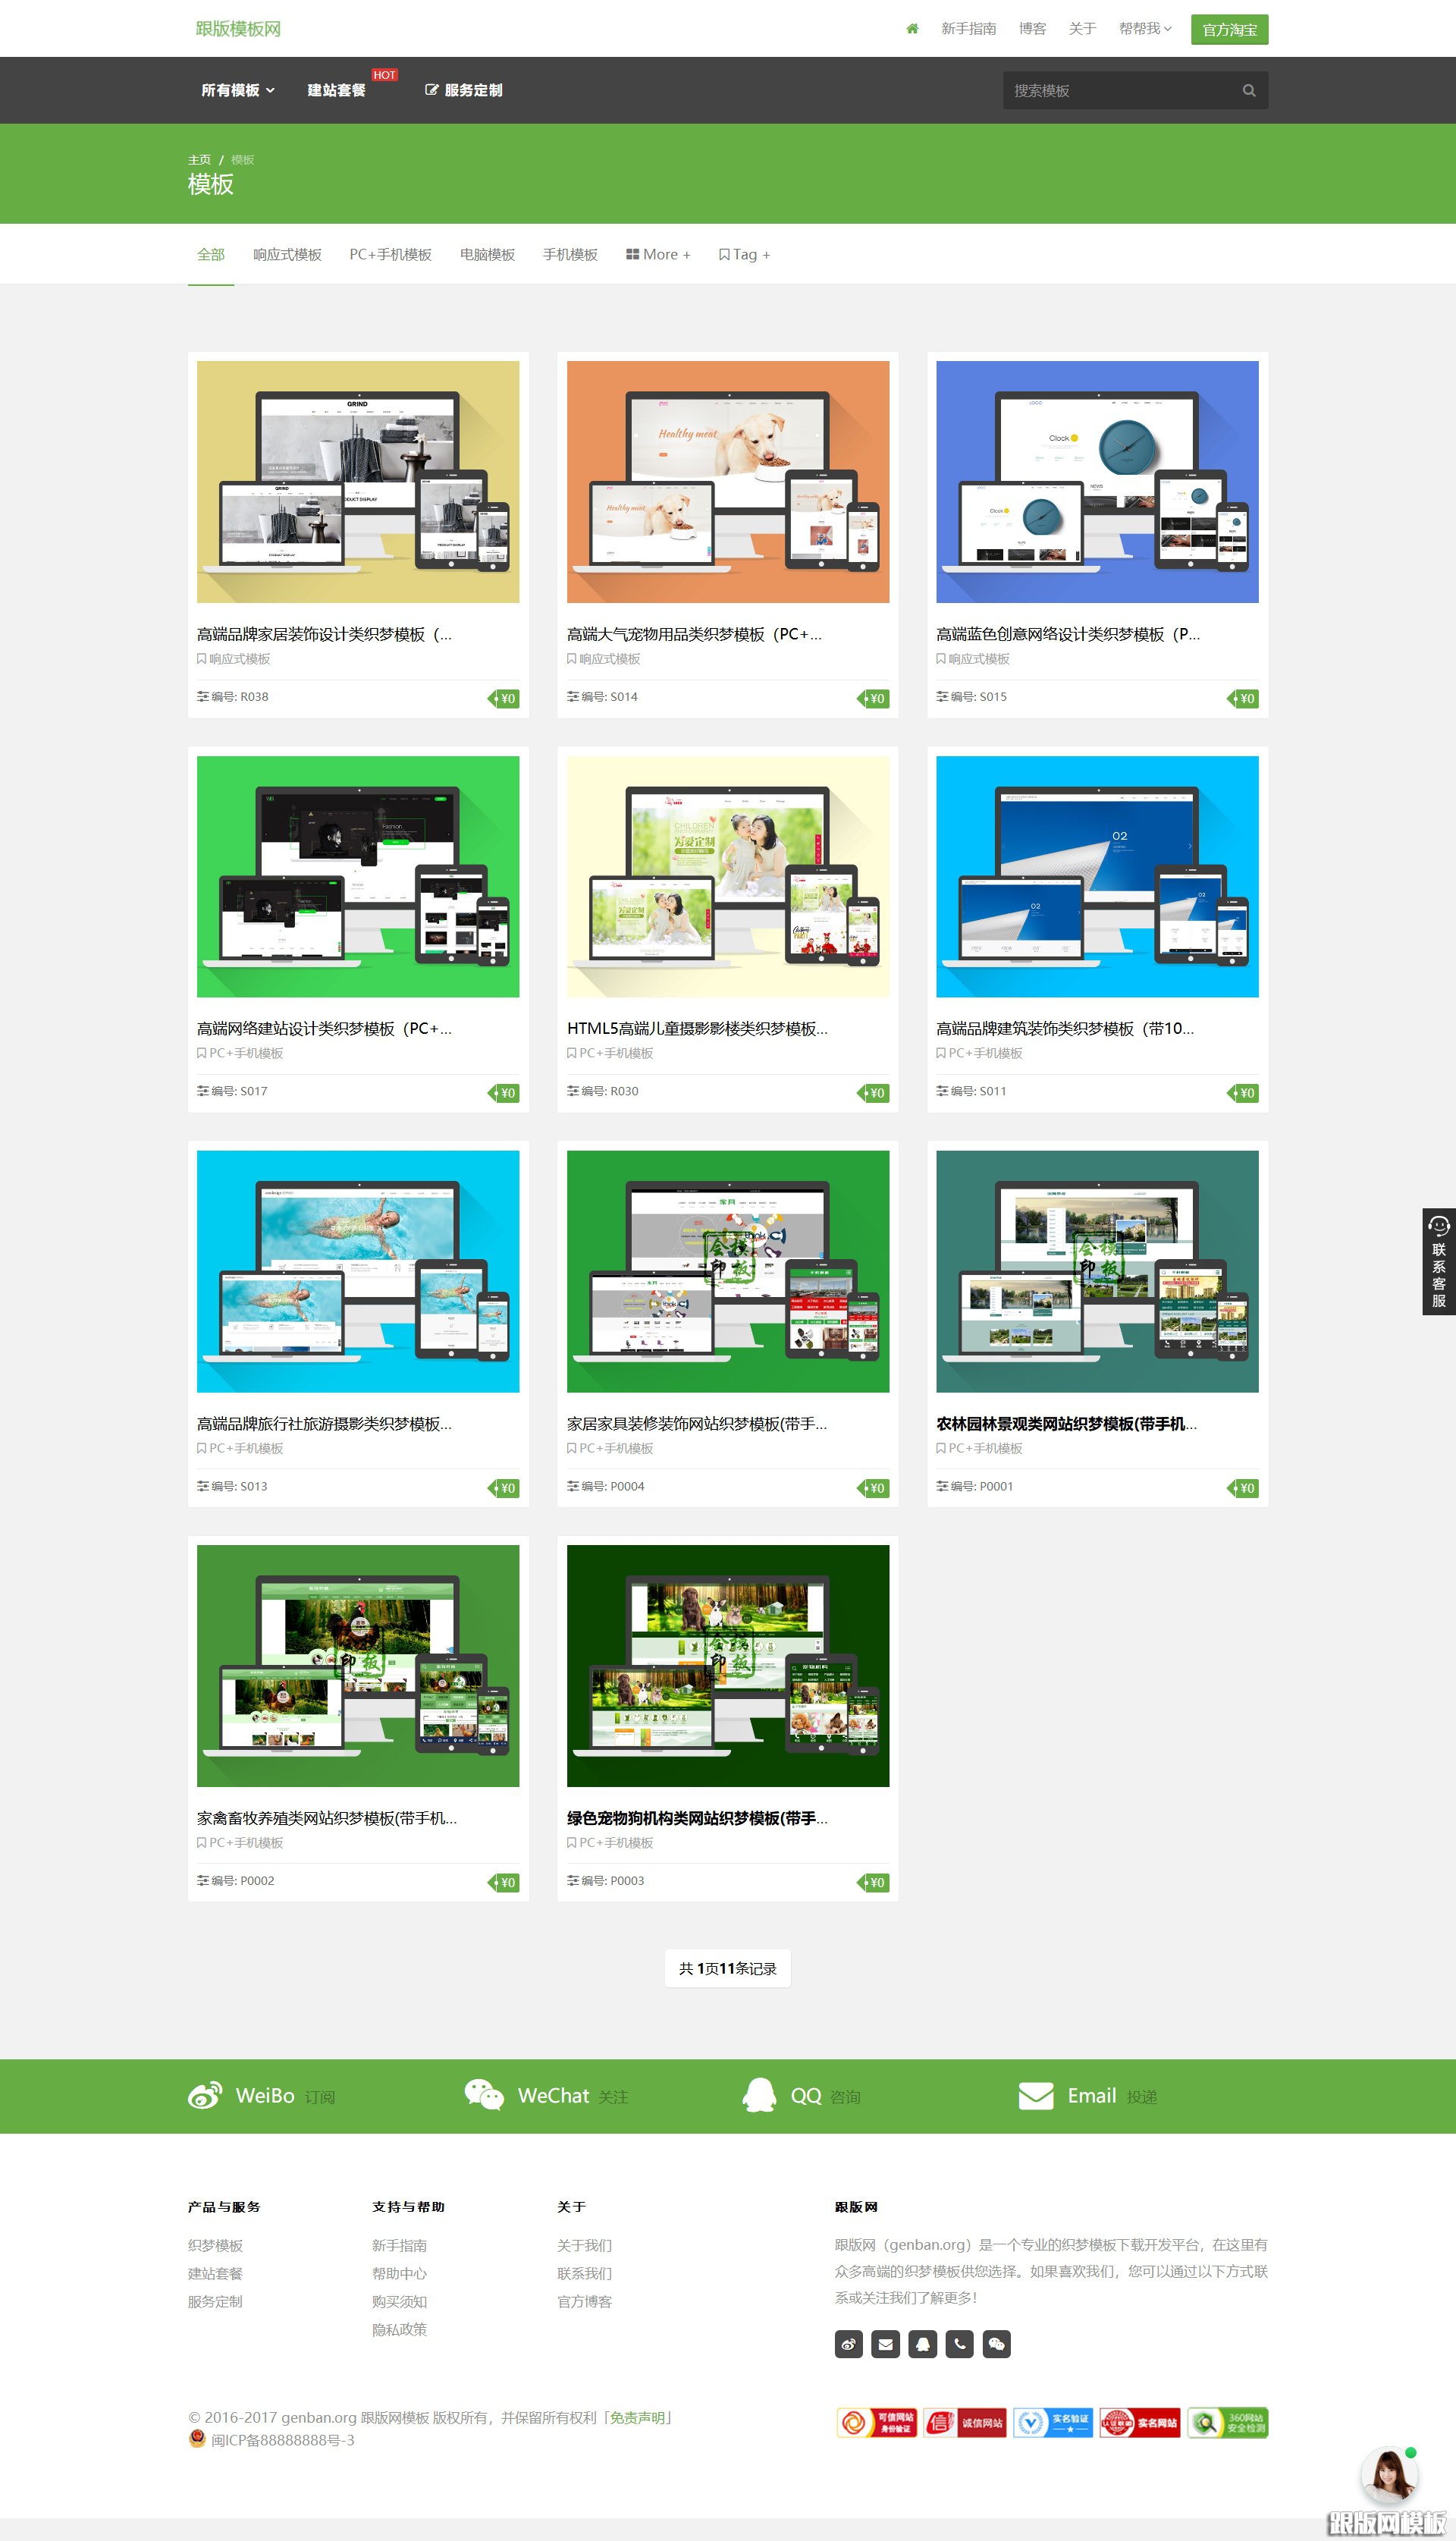This screenshot has height=2541, width=1456.
Task: Switch to the 响应式模板 tab
Action: point(287,255)
